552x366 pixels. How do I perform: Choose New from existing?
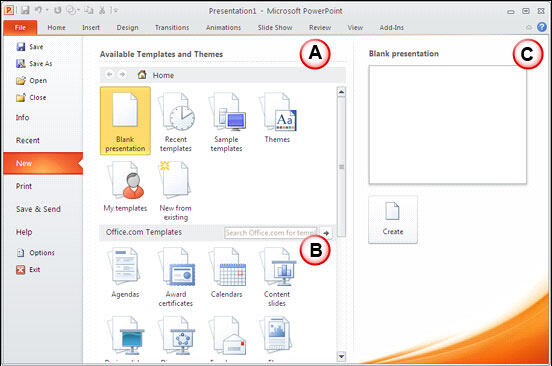tap(176, 191)
